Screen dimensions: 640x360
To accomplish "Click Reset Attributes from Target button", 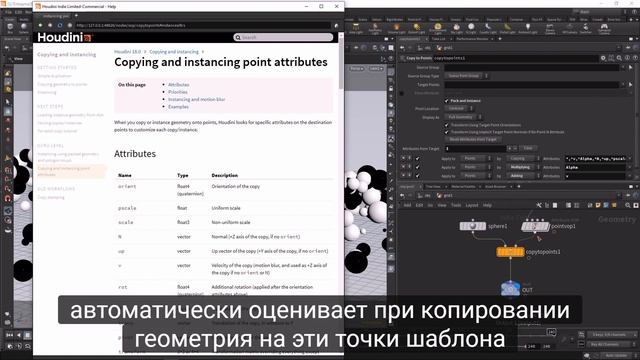I will pyautogui.click(x=473, y=140).
